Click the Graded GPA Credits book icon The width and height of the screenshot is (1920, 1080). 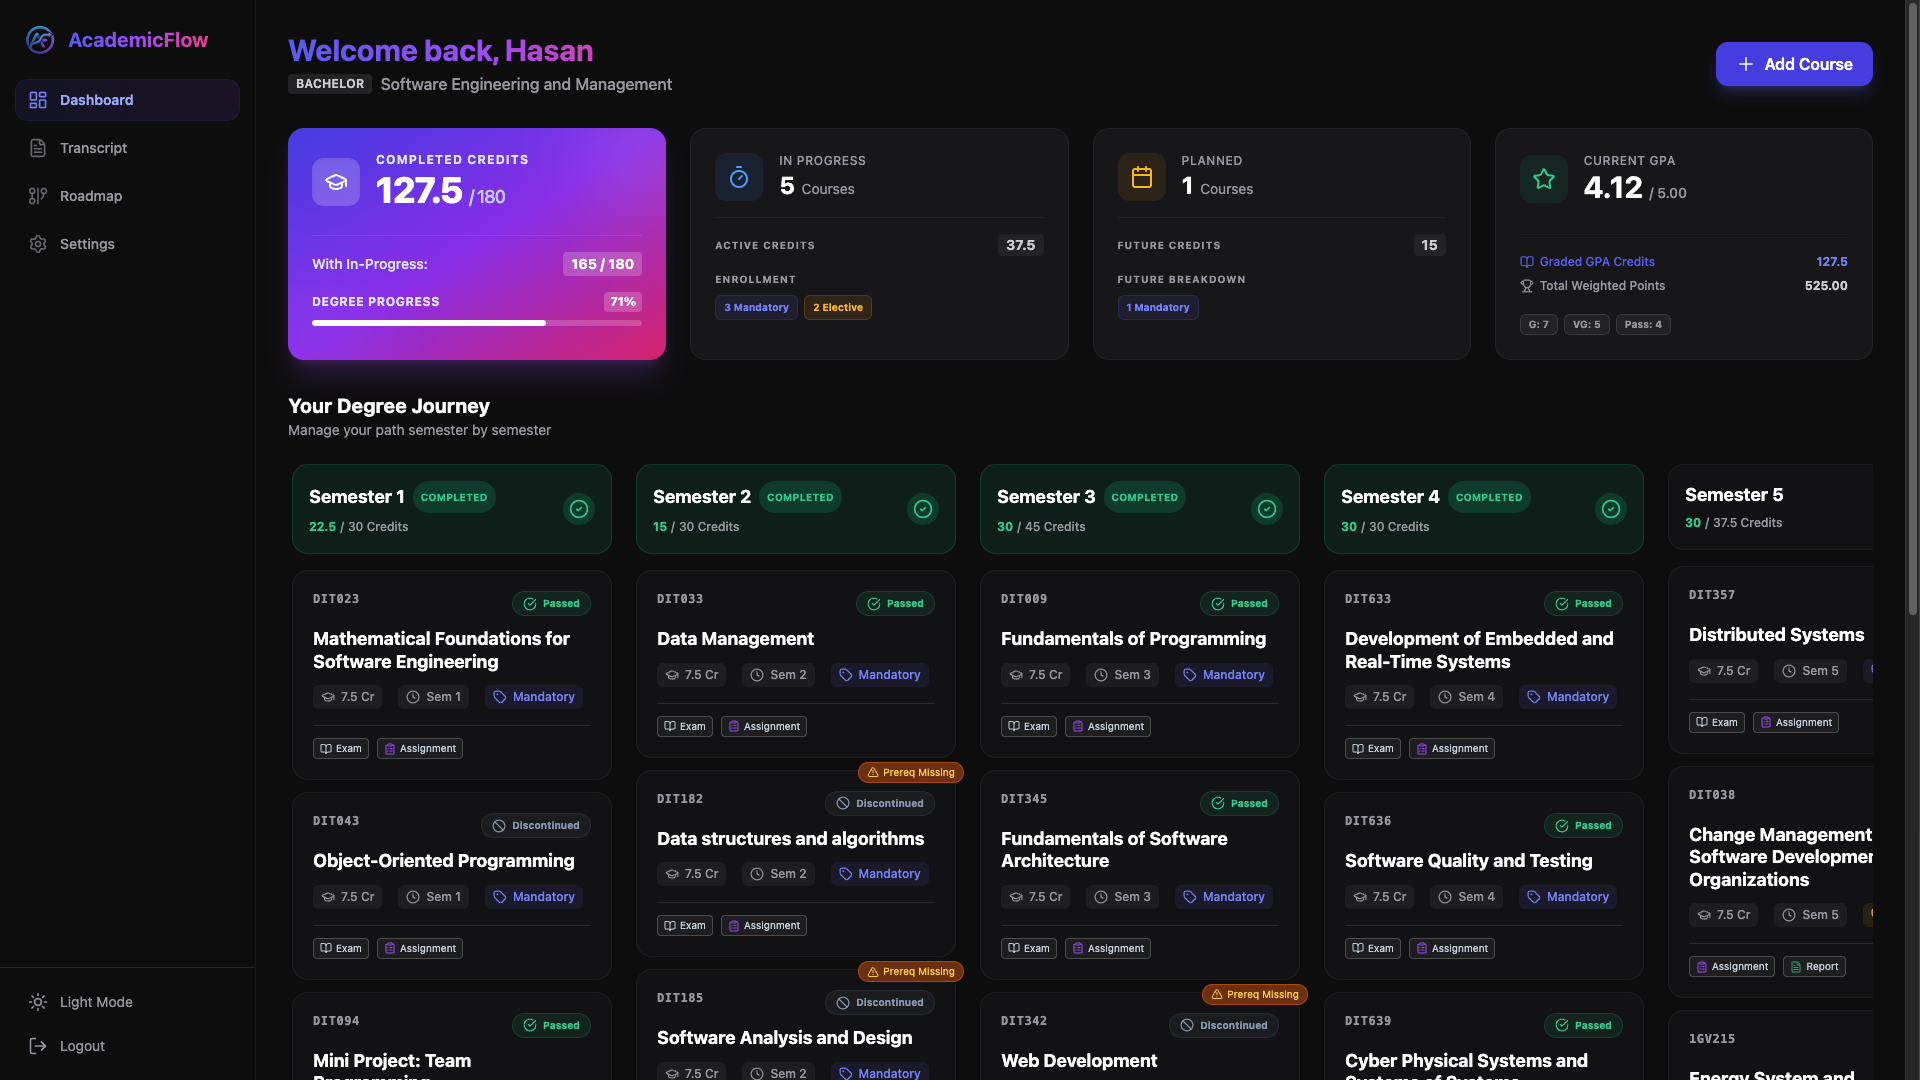[1527, 262]
